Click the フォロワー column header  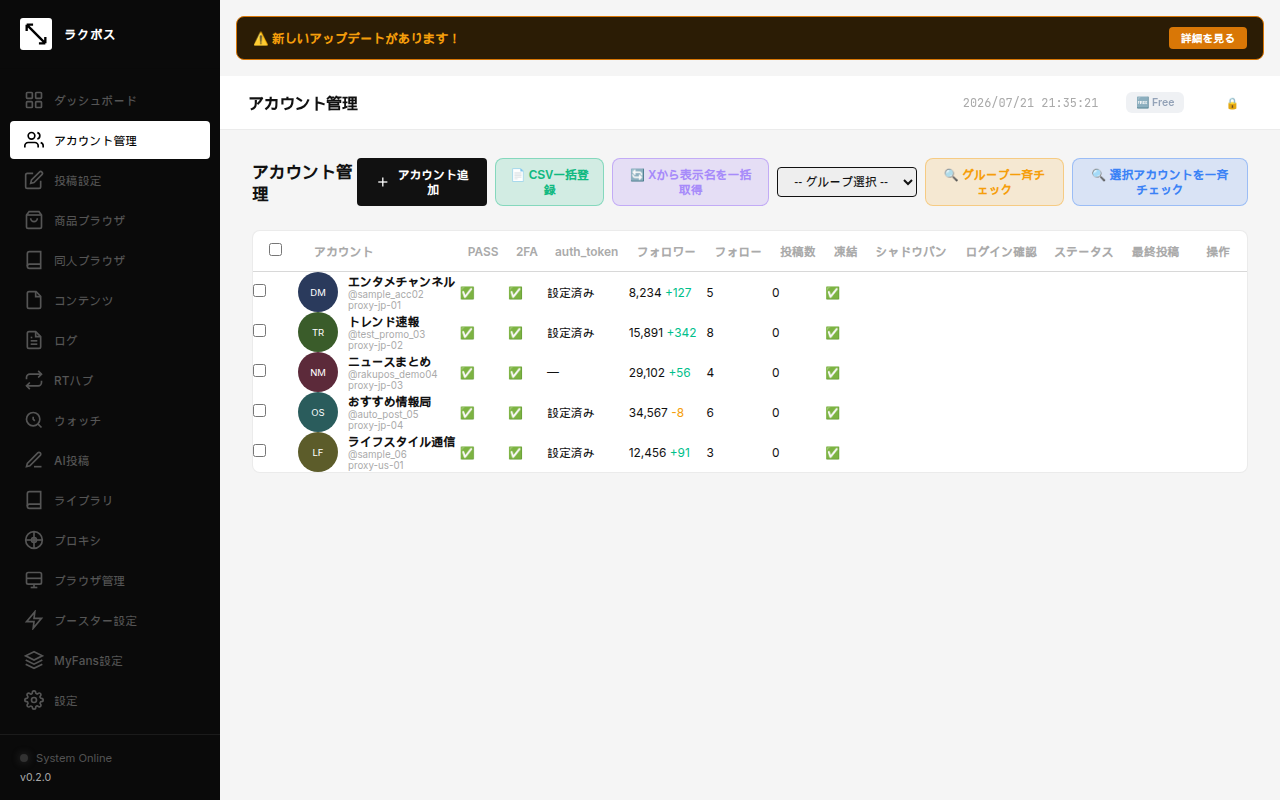coord(666,252)
